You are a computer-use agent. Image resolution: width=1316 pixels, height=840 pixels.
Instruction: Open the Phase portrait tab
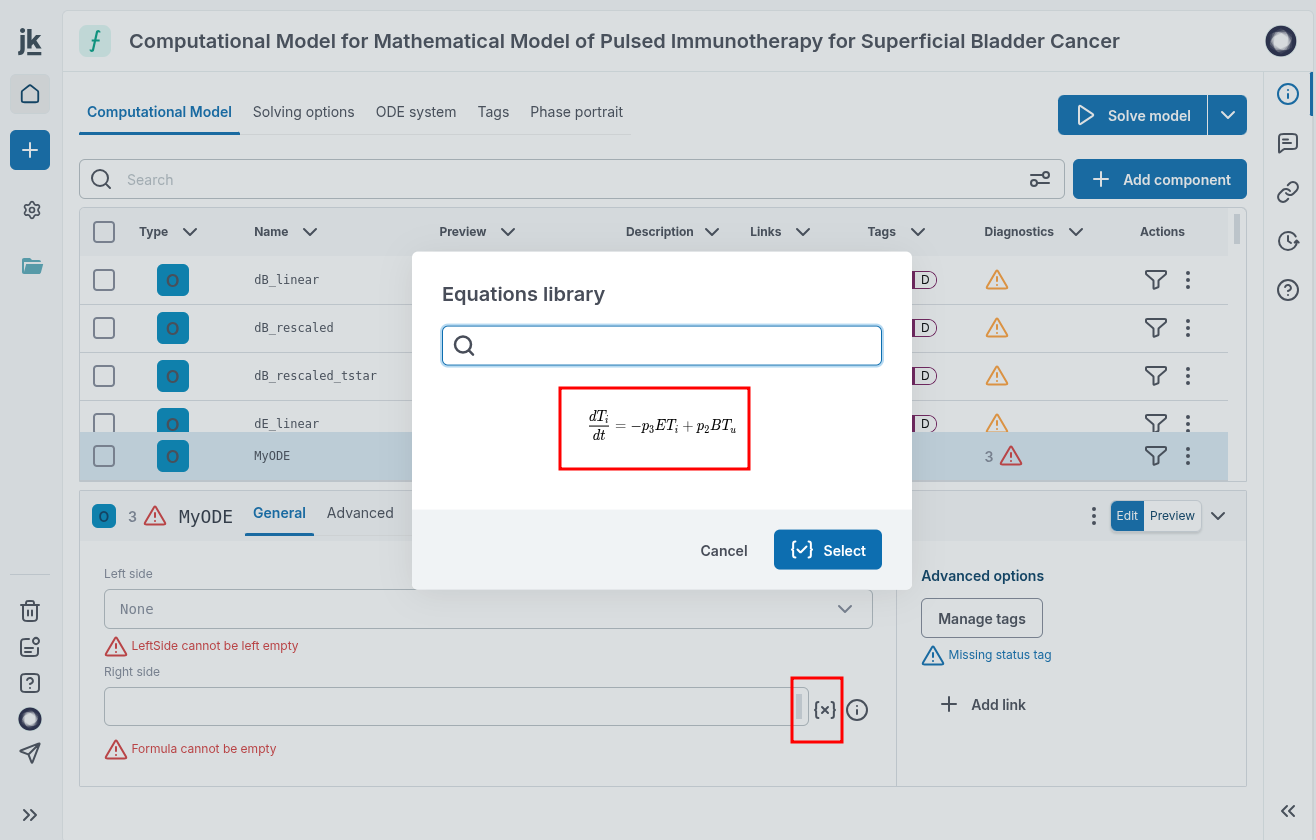(x=576, y=112)
